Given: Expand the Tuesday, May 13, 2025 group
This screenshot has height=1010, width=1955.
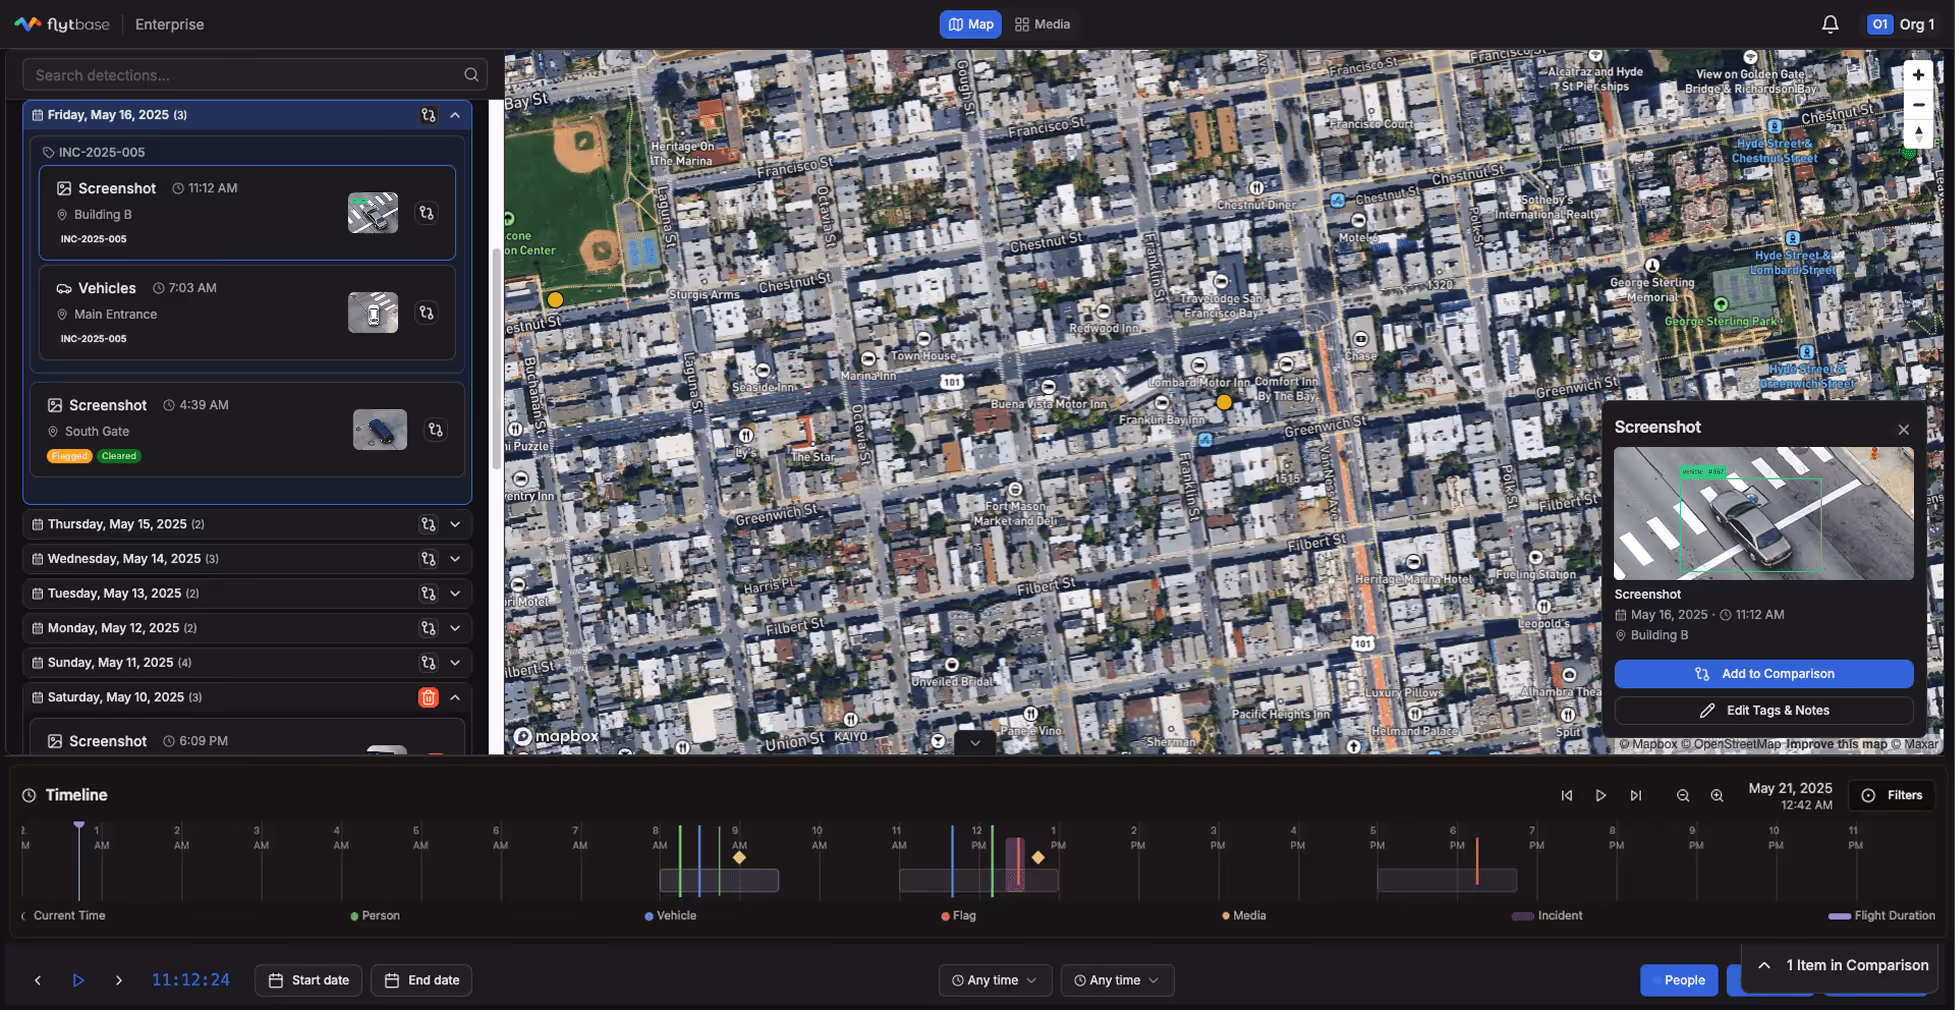Looking at the screenshot, I should [x=455, y=593].
